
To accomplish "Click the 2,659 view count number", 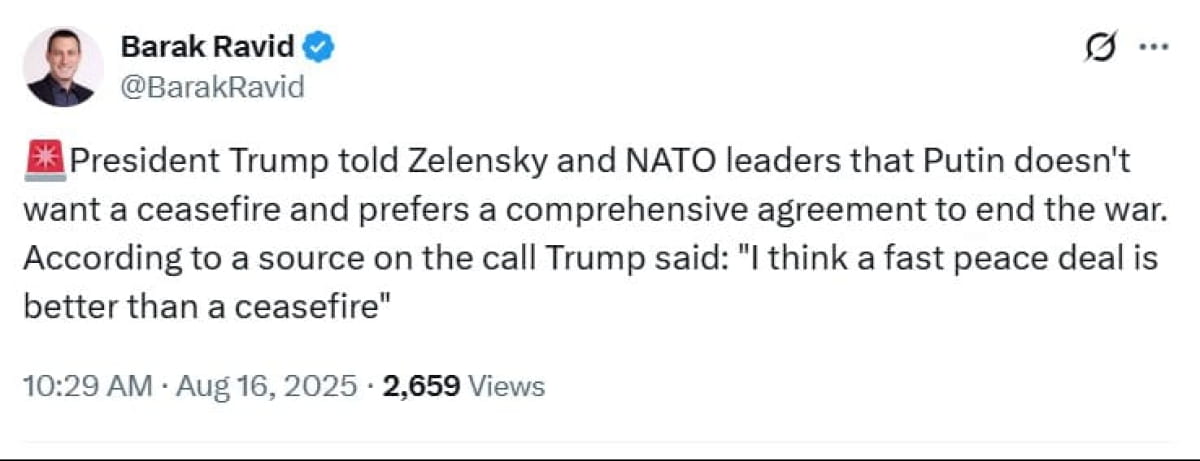I will pos(421,386).
